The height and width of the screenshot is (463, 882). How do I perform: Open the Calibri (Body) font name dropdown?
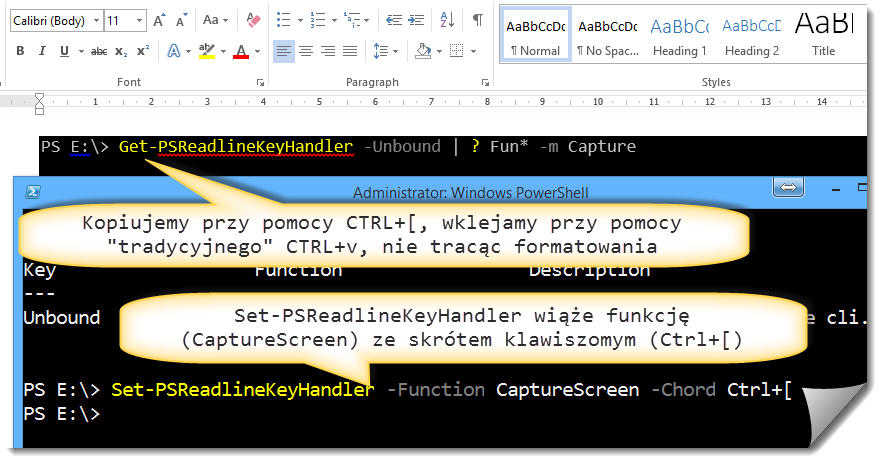point(95,20)
